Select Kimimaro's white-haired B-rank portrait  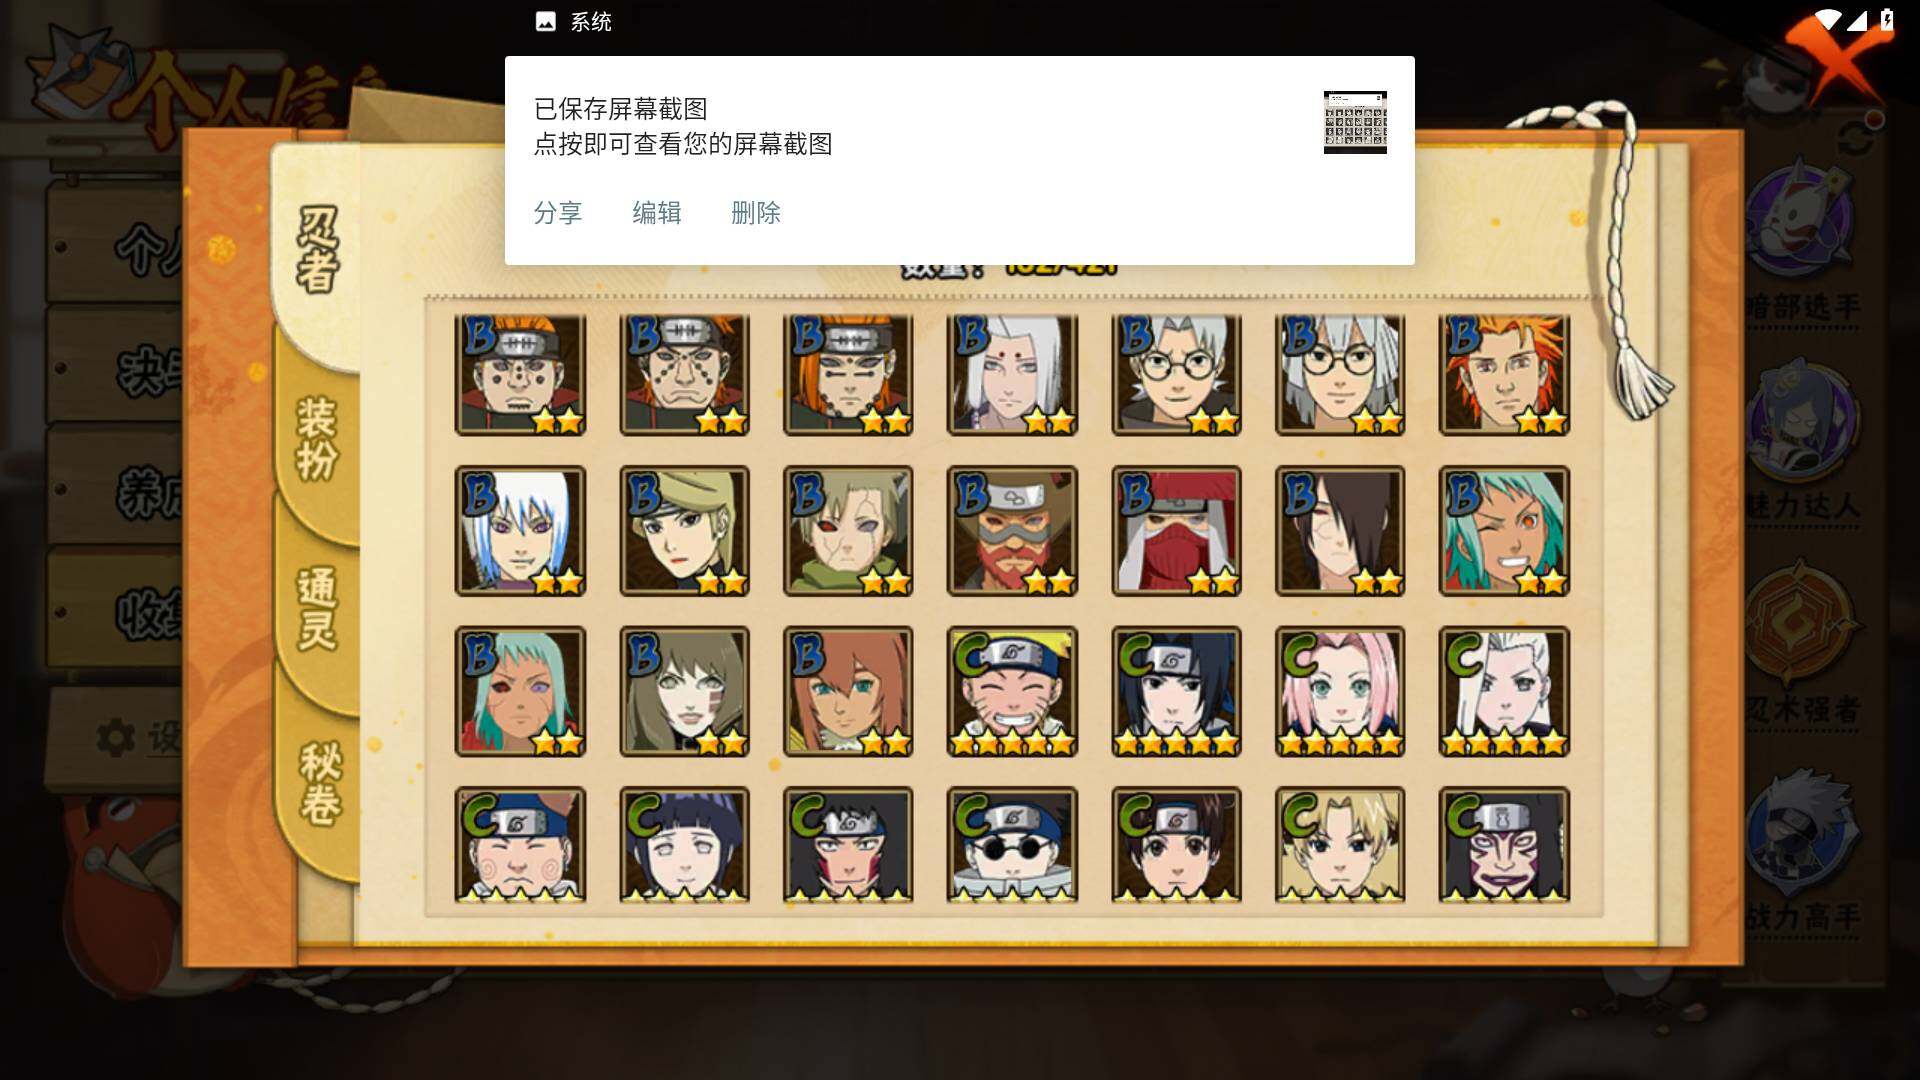click(x=1012, y=375)
